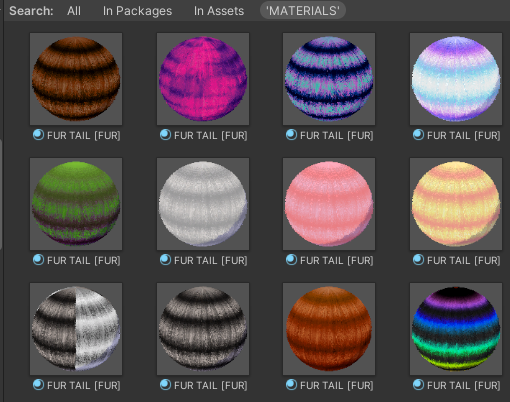This screenshot has height=402, width=510.
Task: Select the 'MATERIALS' search scope
Action: pyautogui.click(x=303, y=11)
